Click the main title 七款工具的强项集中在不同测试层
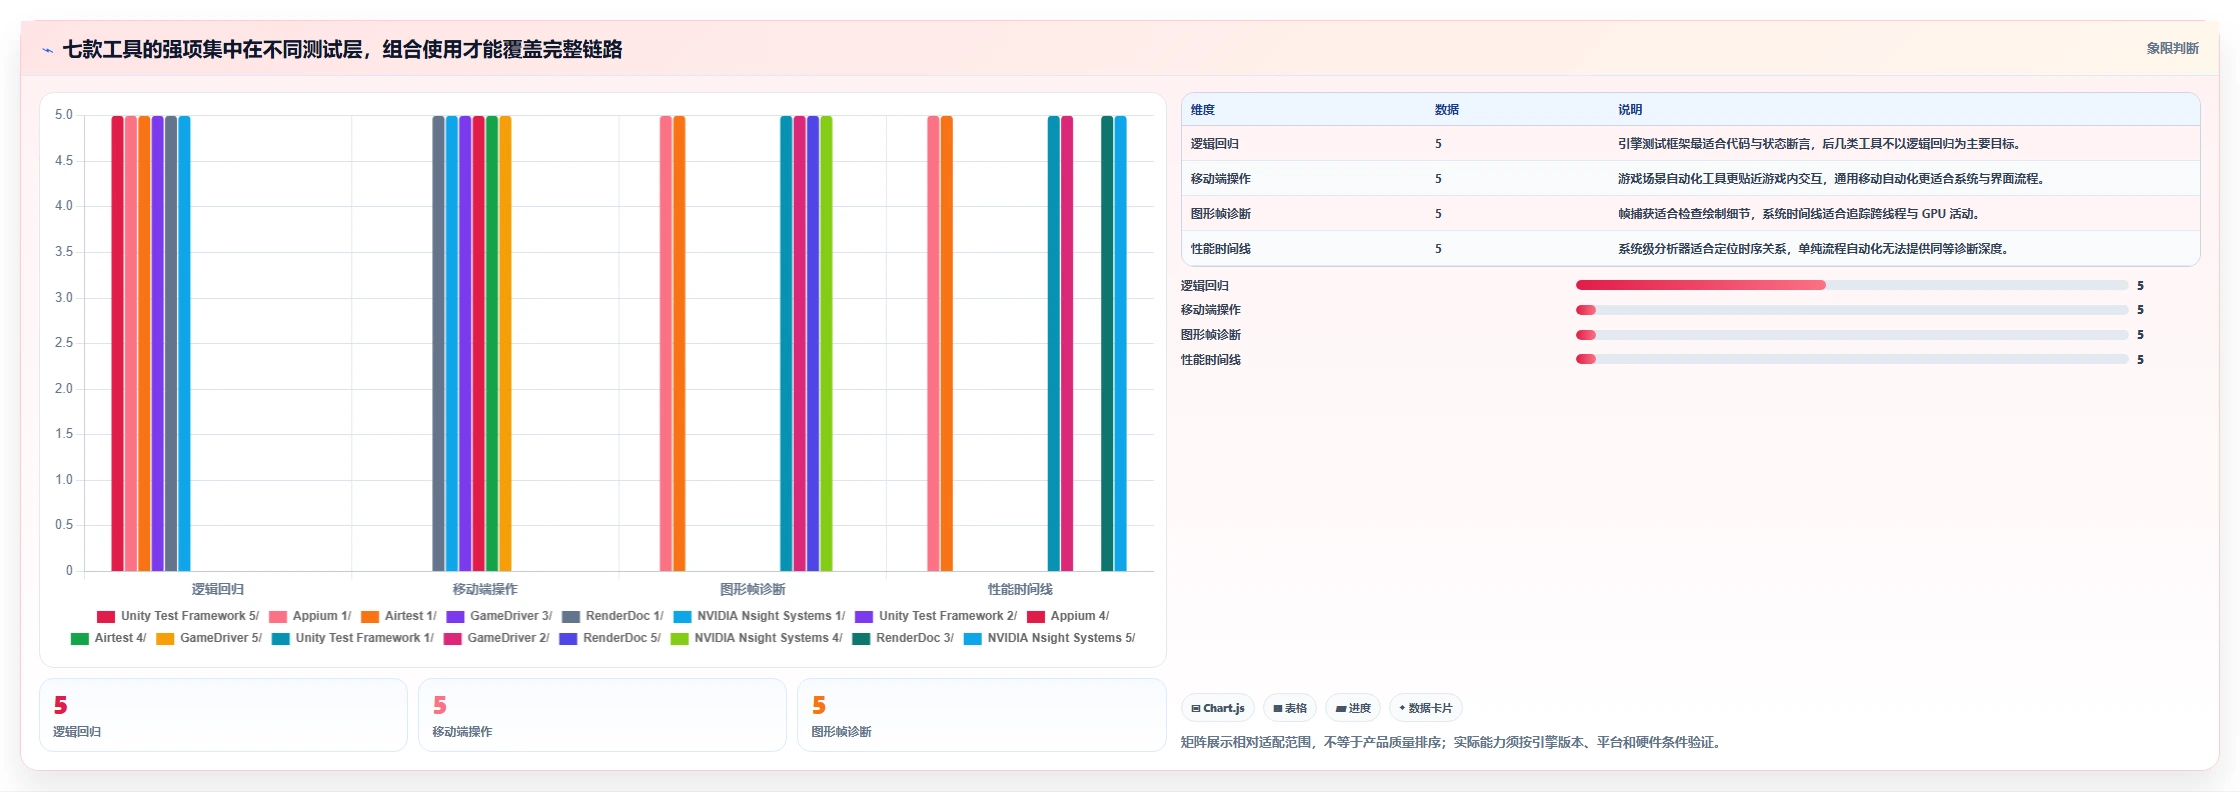 tap(343, 50)
